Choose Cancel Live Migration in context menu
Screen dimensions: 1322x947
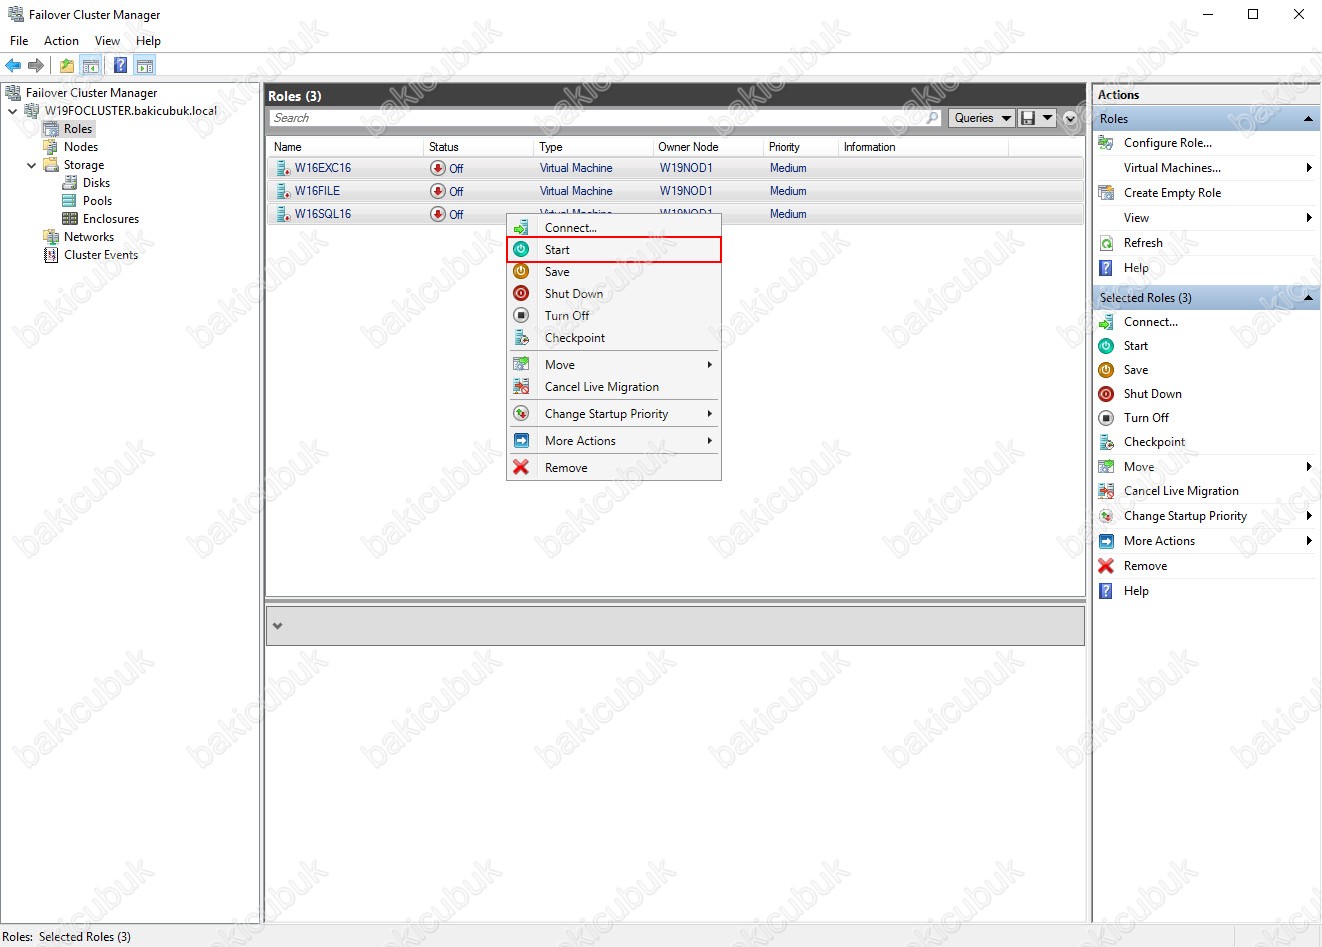point(601,387)
